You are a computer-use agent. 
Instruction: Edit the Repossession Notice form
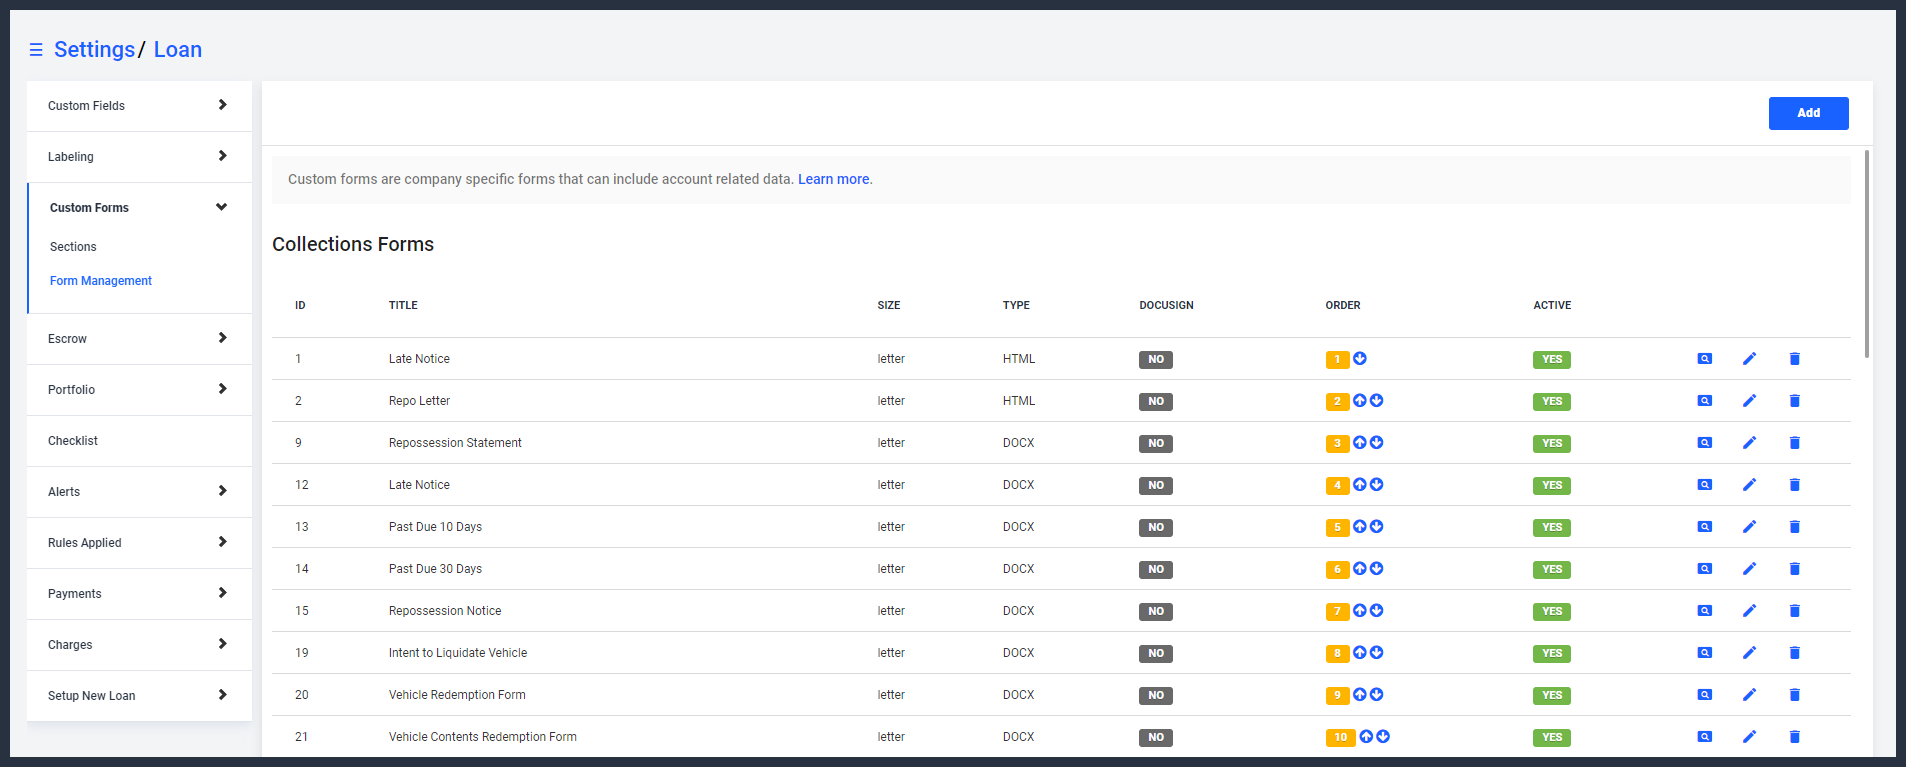(1749, 611)
